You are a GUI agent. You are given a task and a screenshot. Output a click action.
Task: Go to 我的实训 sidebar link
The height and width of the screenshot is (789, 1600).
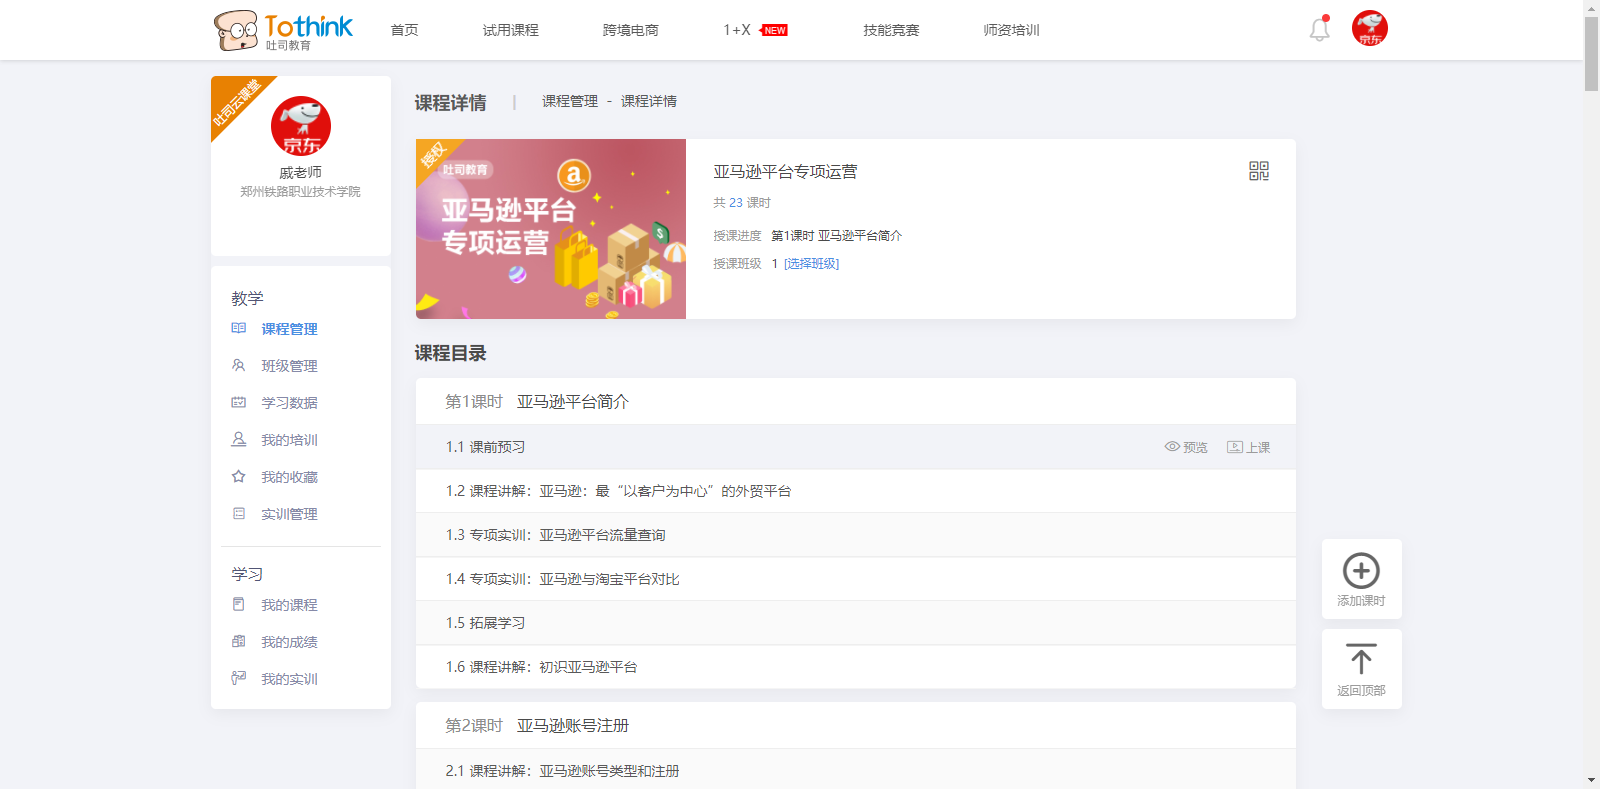pos(290,679)
